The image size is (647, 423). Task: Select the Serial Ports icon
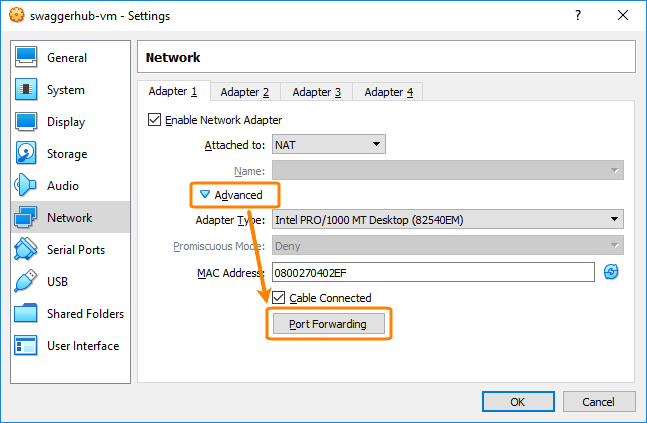[27, 250]
